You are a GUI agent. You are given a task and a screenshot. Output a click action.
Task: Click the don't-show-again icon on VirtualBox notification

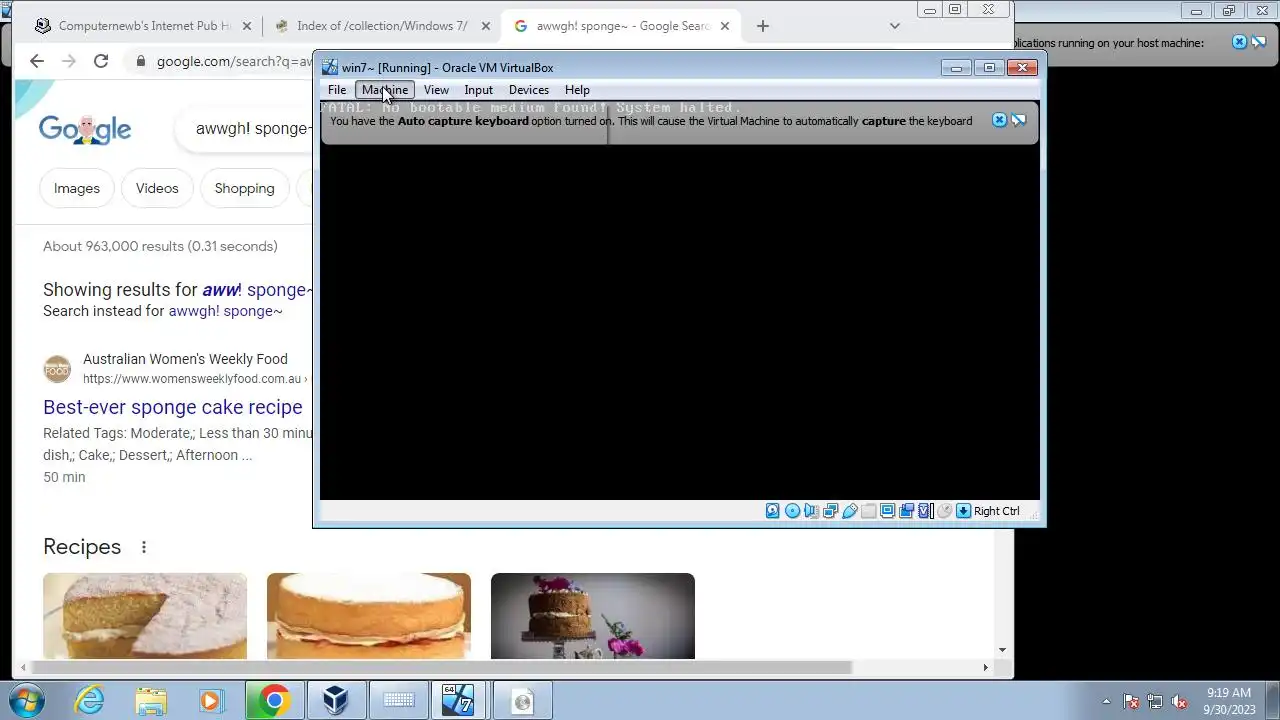click(1018, 120)
